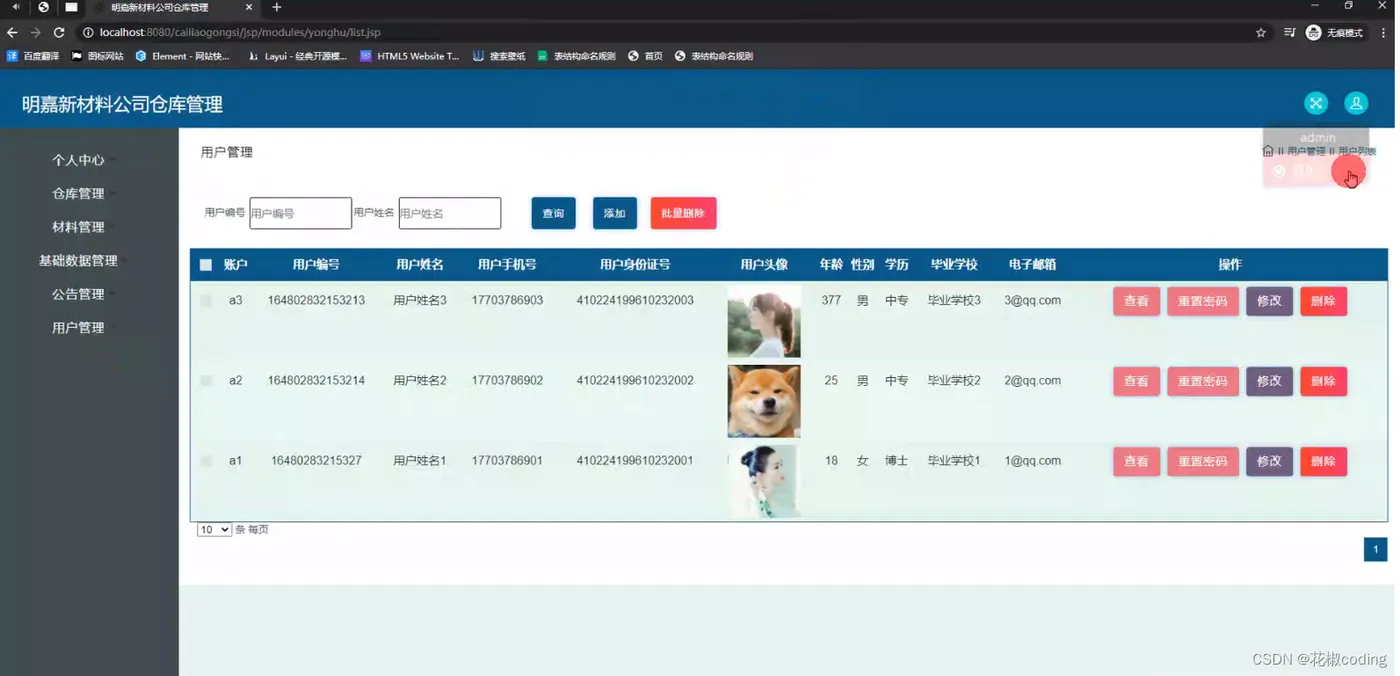Open a new browser tab with plus
This screenshot has width=1400, height=676.
pyautogui.click(x=277, y=7)
